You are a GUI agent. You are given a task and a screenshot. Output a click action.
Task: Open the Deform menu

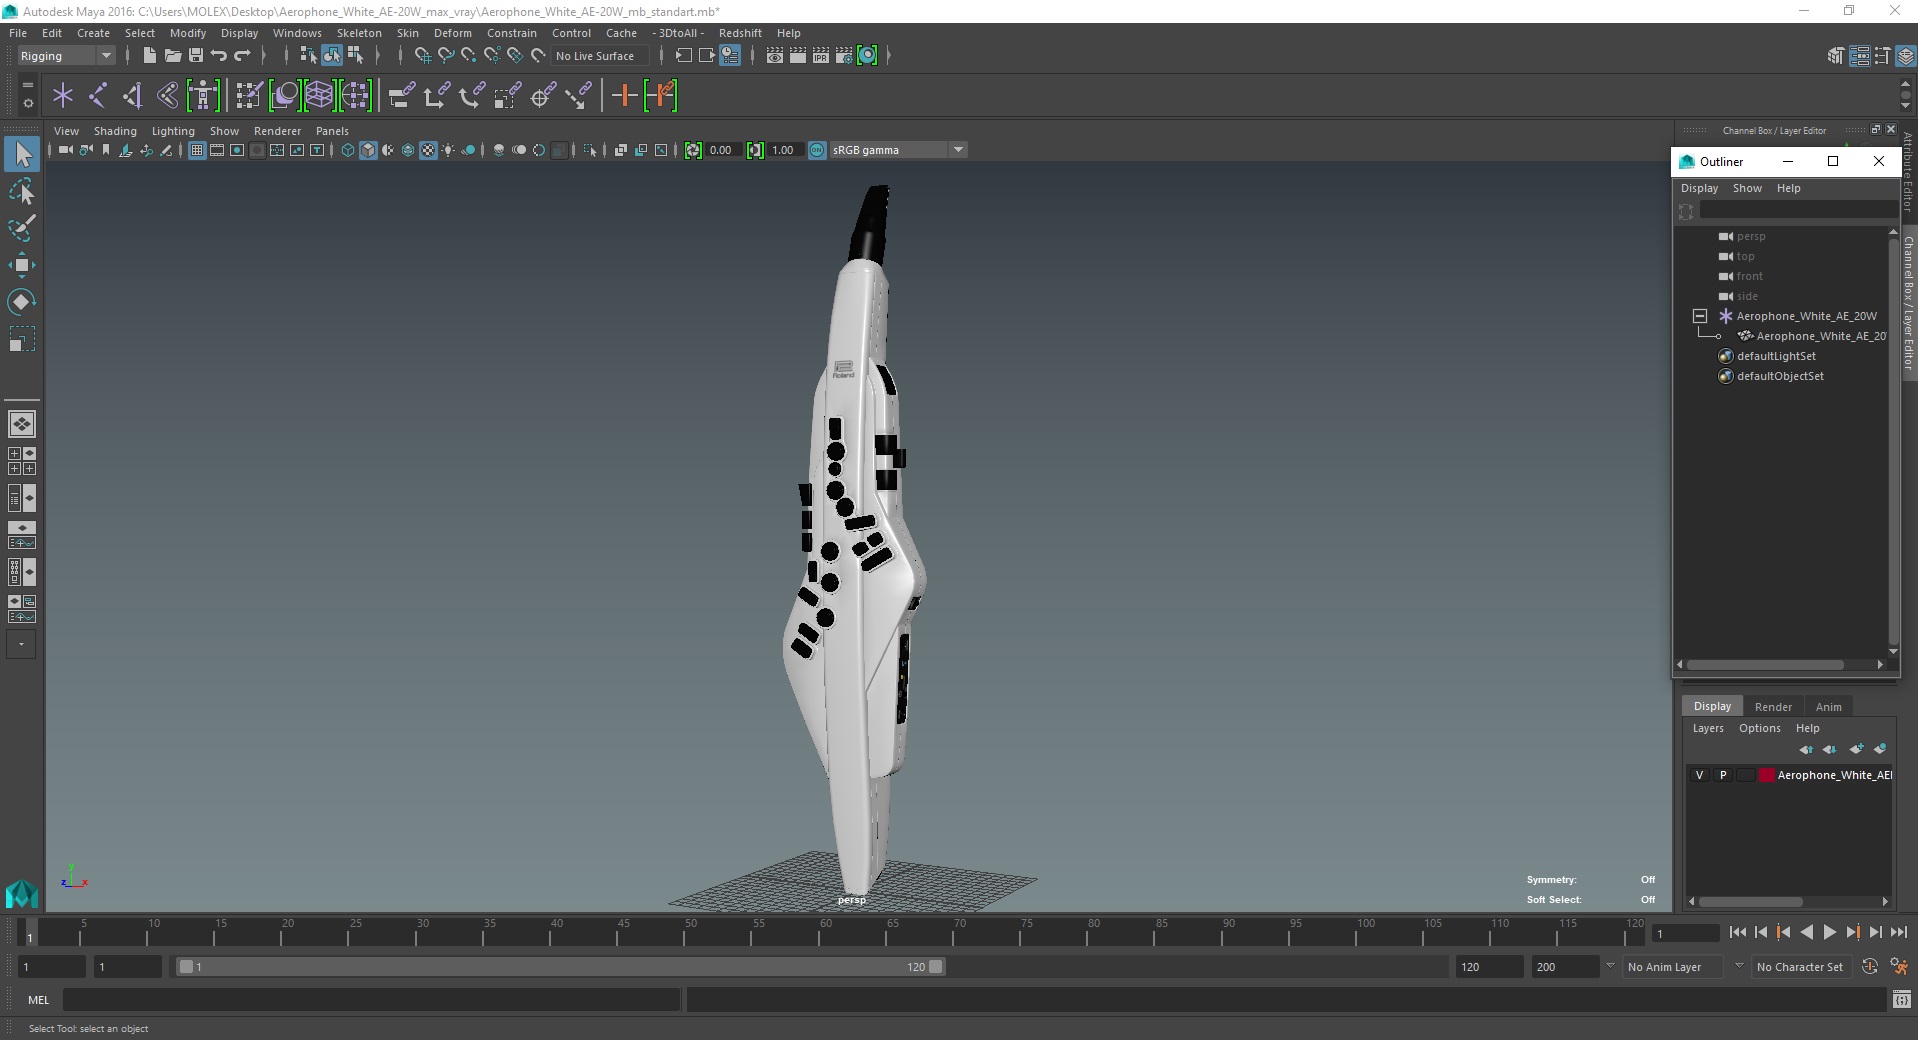coord(452,33)
